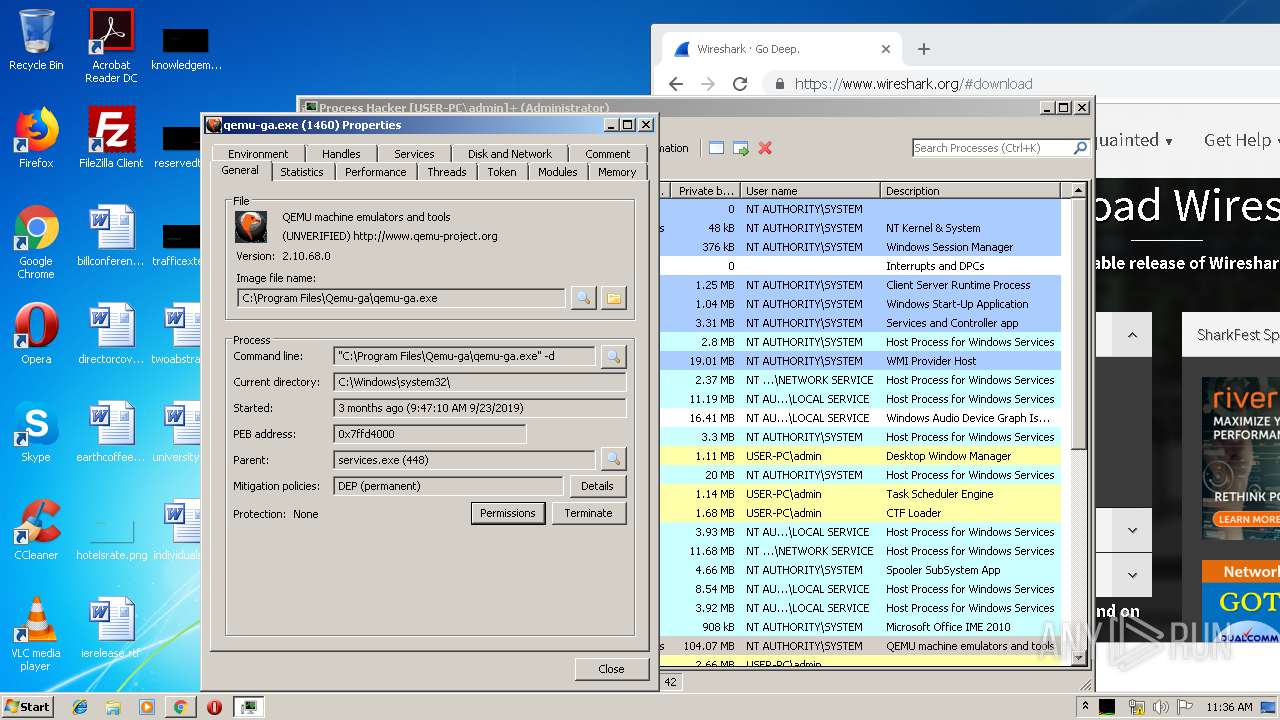Select Windows Session Manager process row
The image size is (1280, 720).
pyautogui.click(x=860, y=247)
